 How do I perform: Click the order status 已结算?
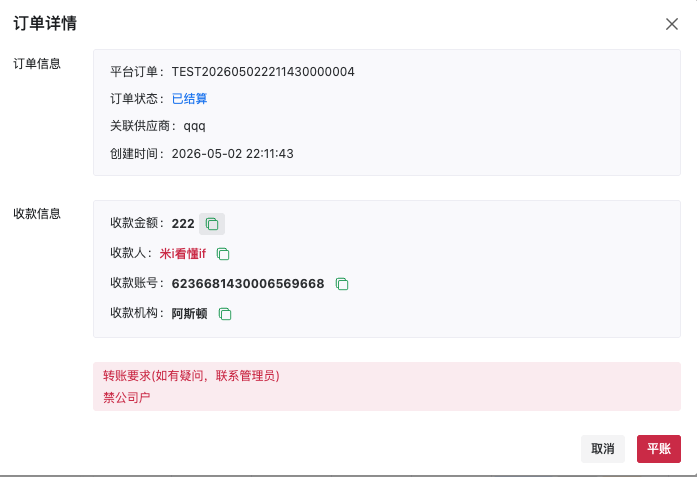[190, 99]
